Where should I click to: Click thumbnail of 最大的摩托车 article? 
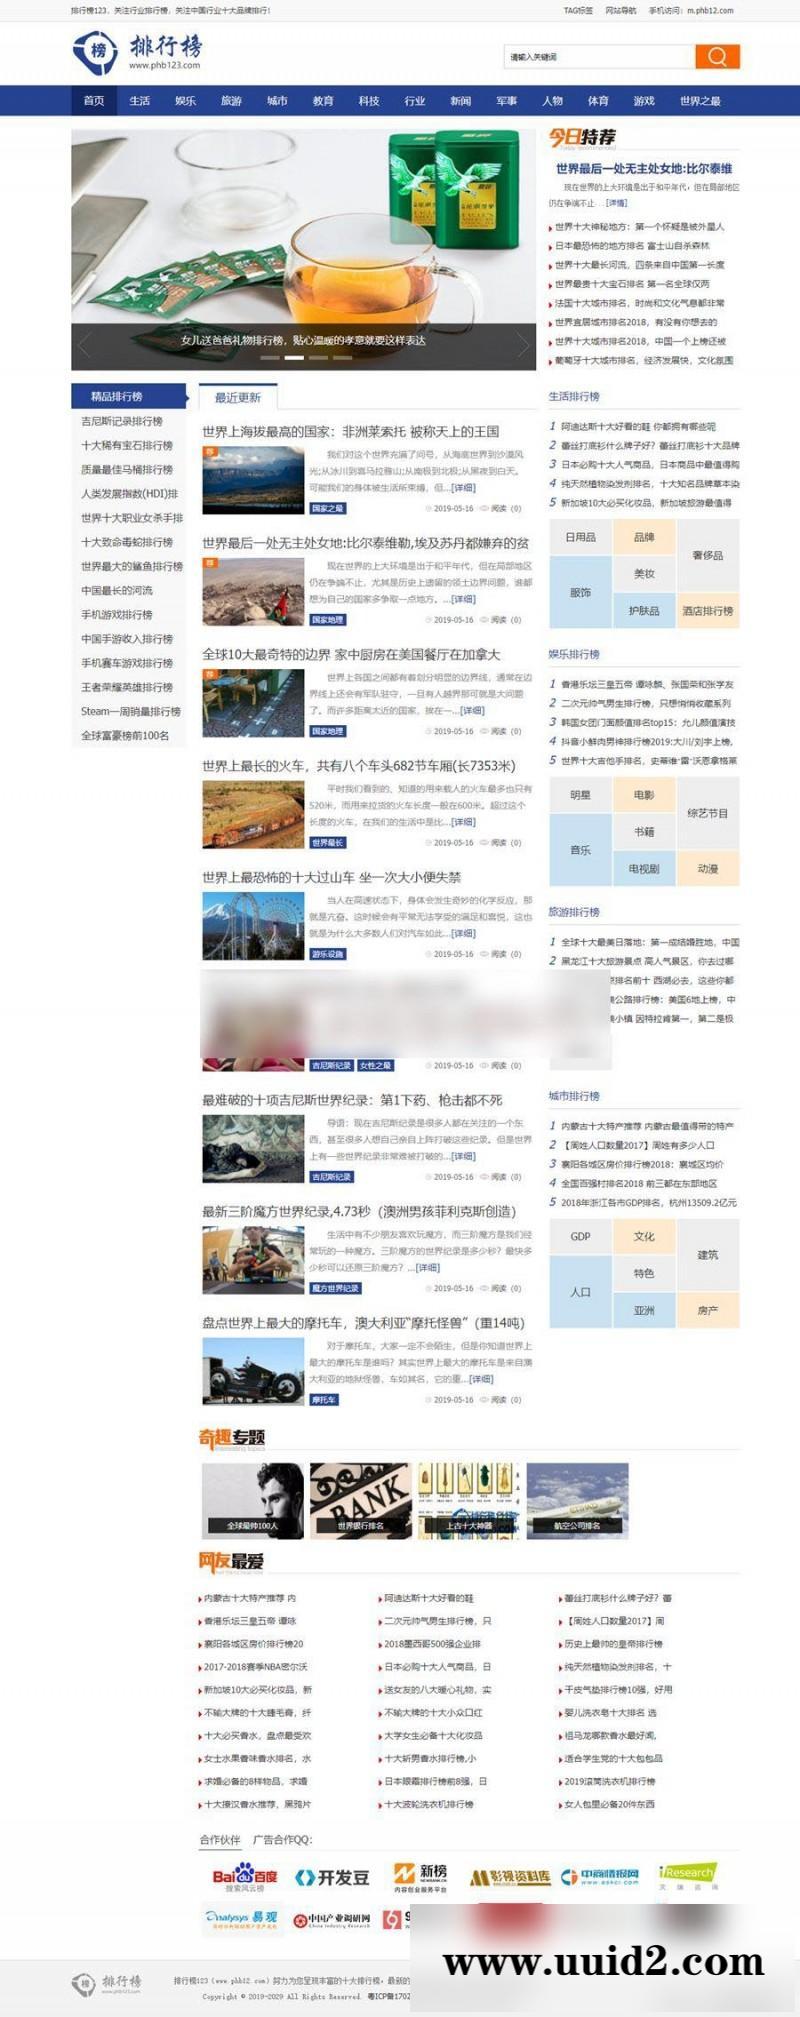[x=253, y=1371]
